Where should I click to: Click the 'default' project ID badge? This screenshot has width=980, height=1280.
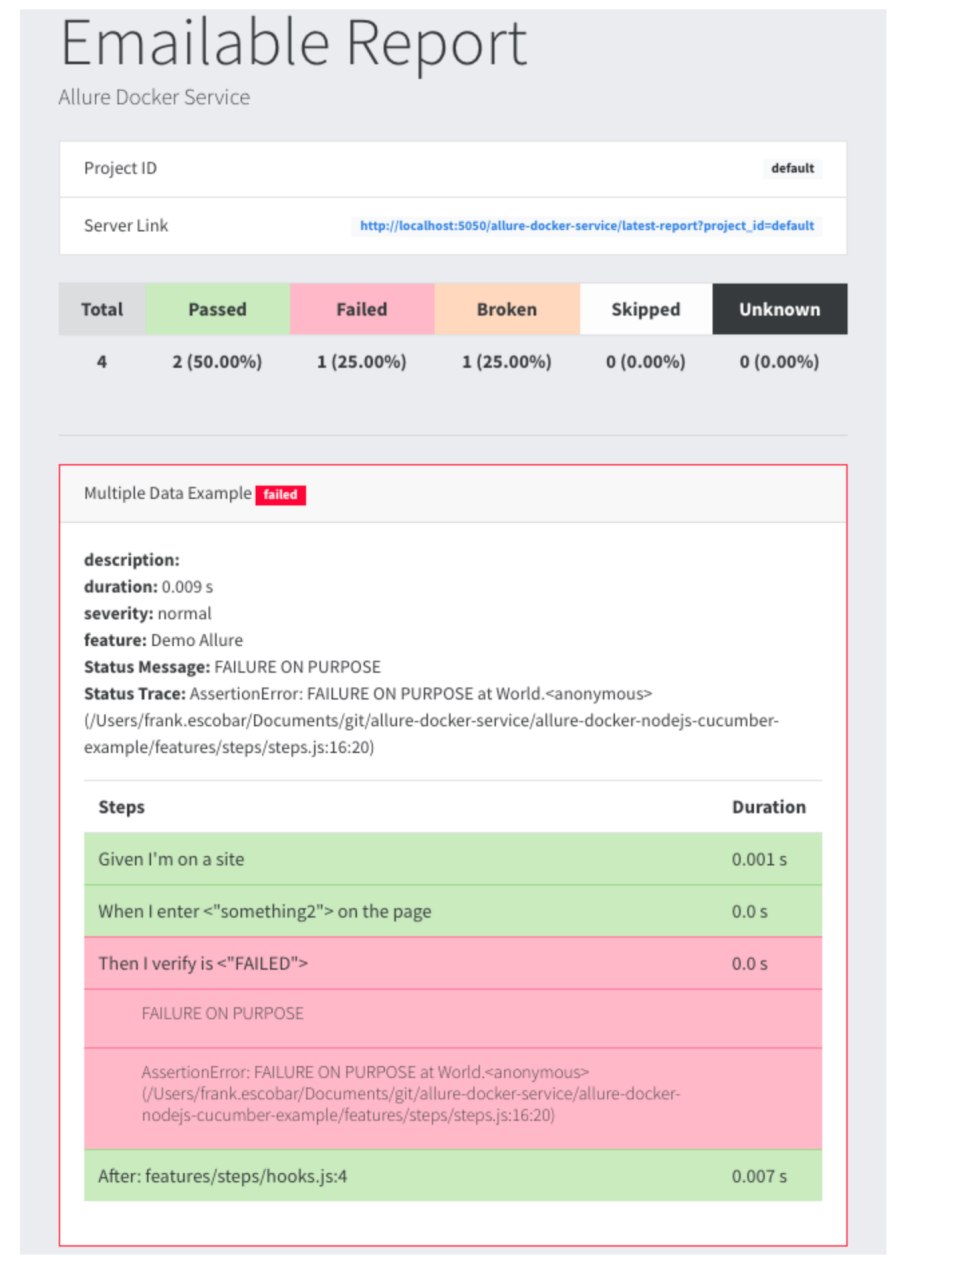[792, 168]
